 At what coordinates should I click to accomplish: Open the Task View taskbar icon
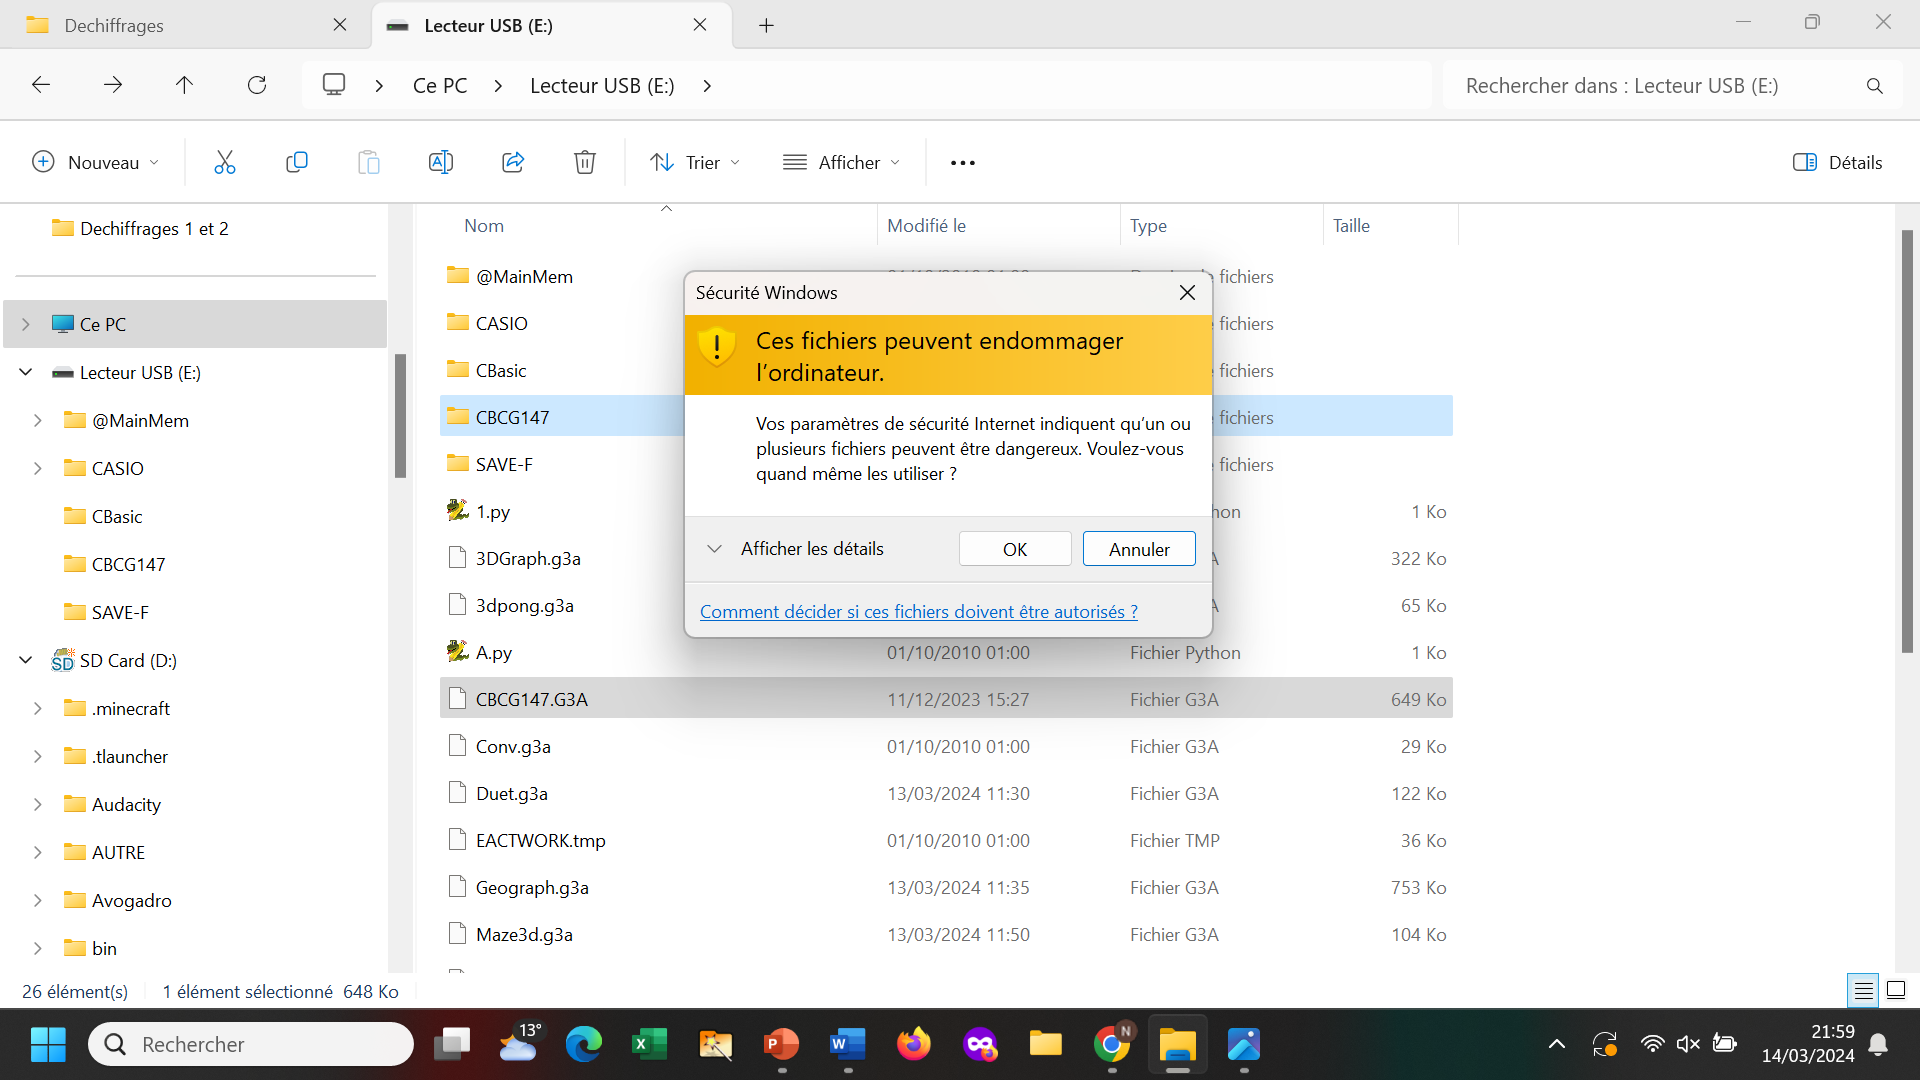(452, 1044)
